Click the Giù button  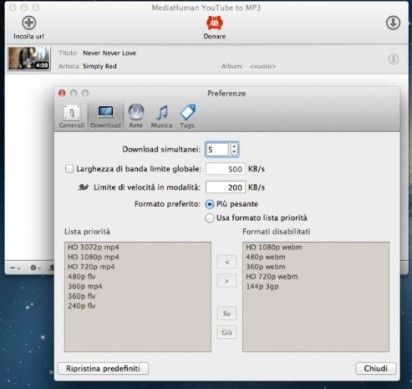coord(227,332)
